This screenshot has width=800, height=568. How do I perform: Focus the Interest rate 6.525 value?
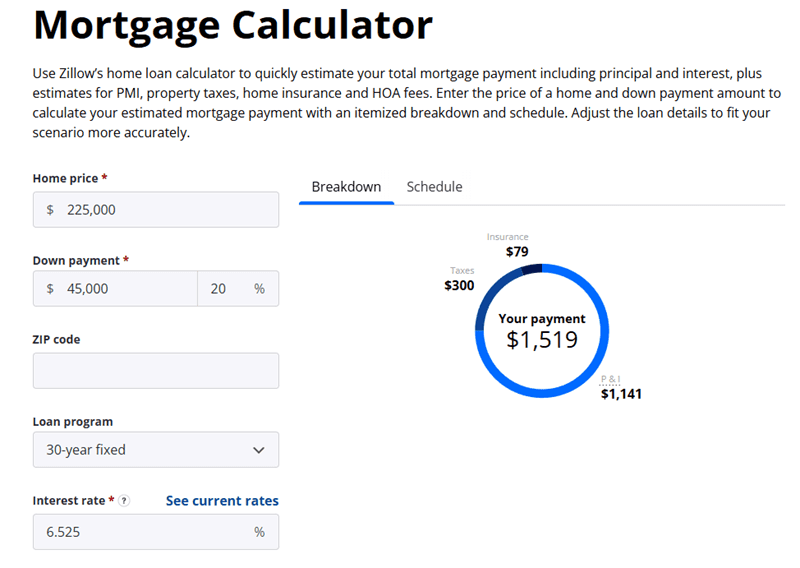[x=140, y=532]
